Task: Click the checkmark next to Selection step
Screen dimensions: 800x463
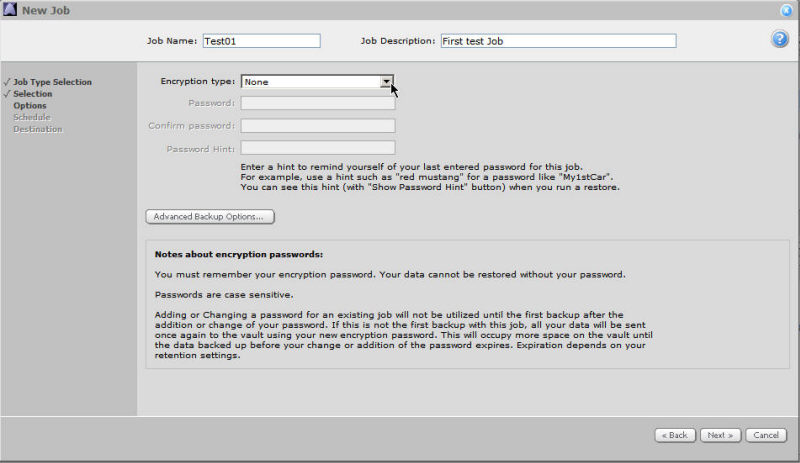Action: [x=7, y=94]
